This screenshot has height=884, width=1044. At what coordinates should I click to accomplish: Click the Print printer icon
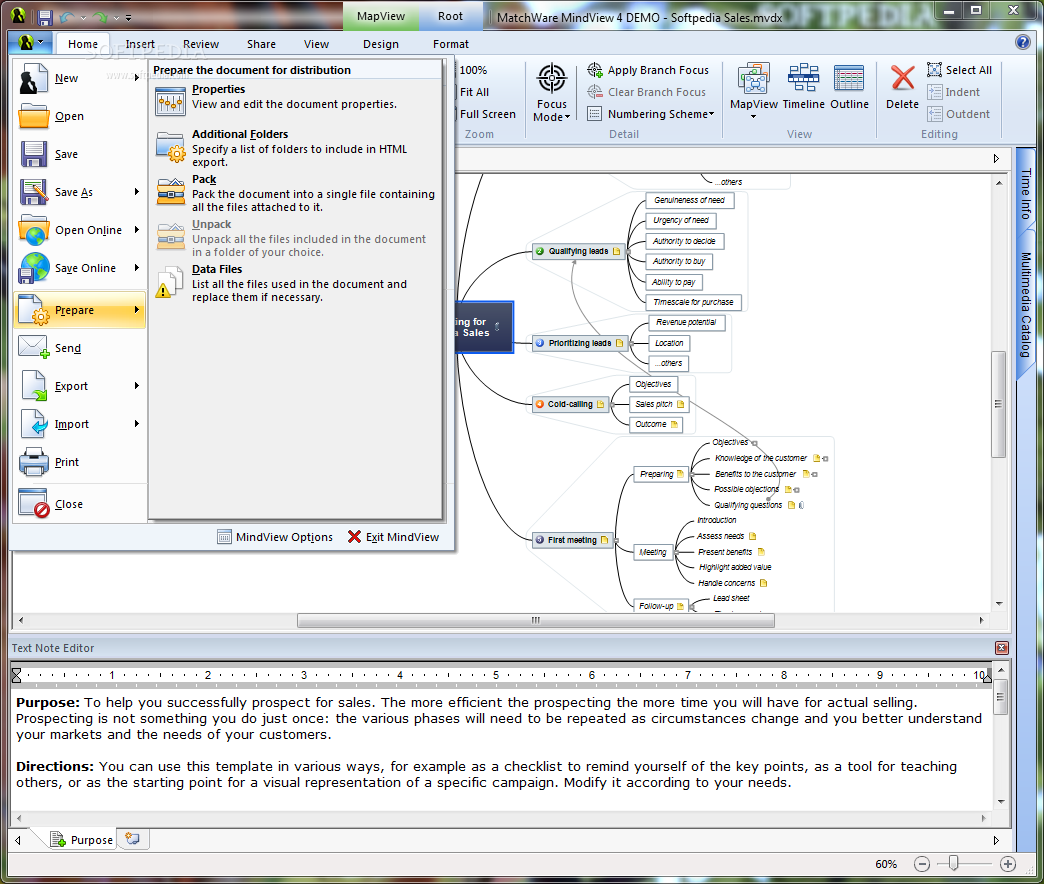point(33,462)
